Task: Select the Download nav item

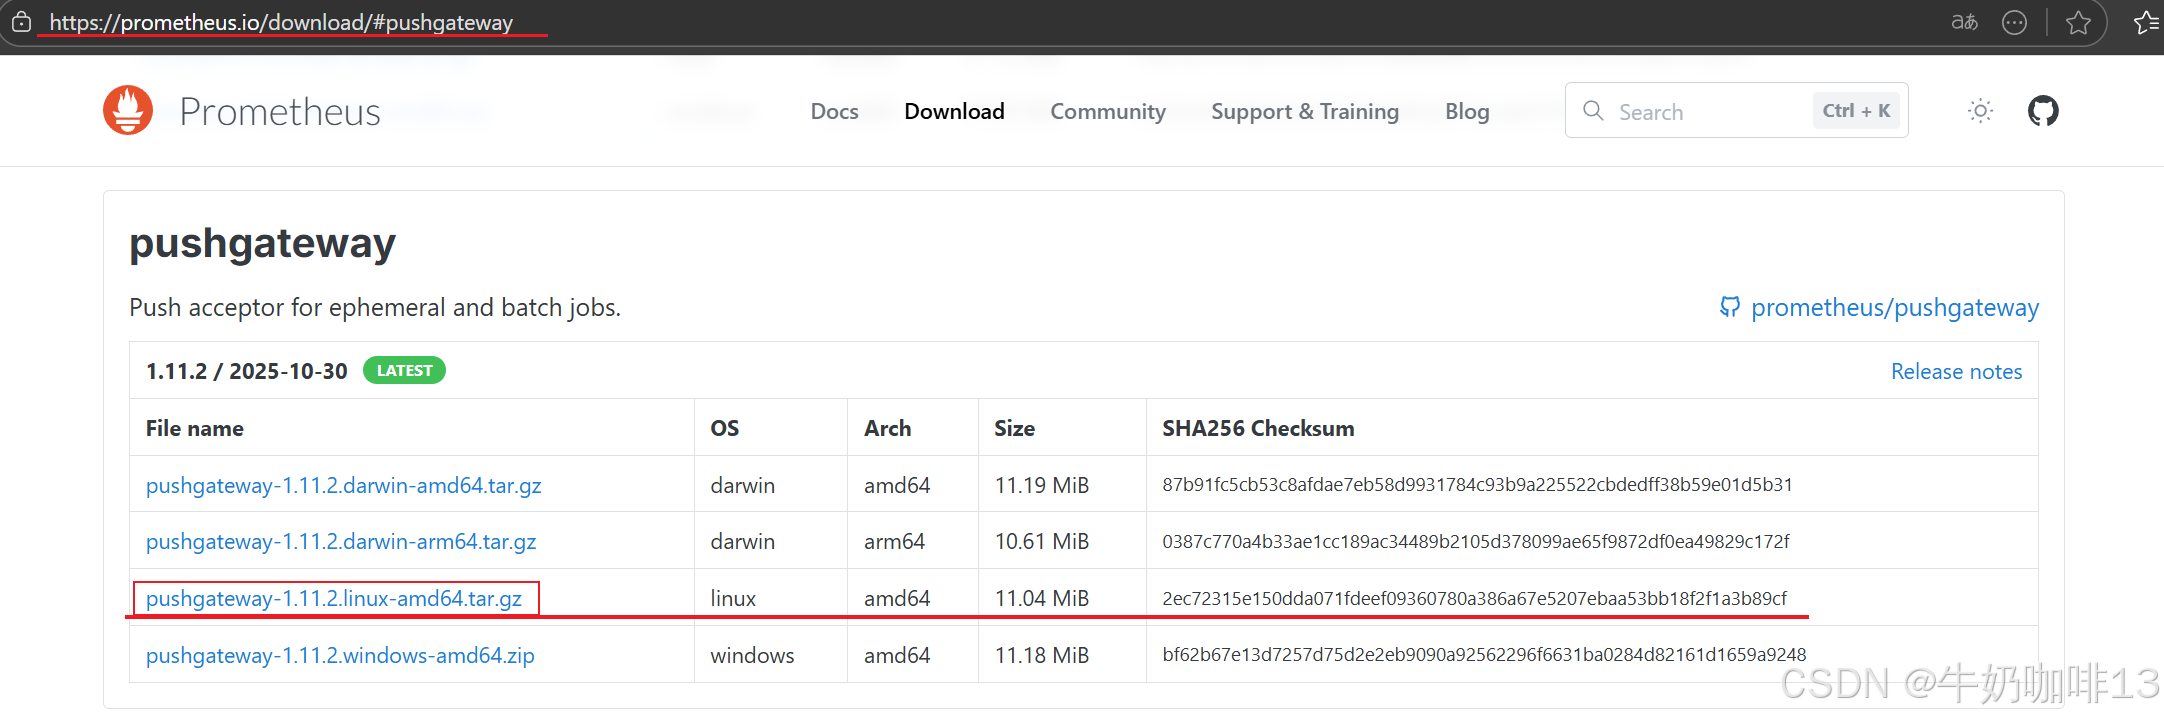Action: [954, 111]
